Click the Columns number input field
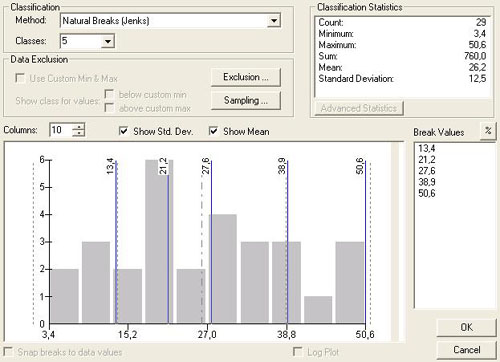 (x=61, y=130)
